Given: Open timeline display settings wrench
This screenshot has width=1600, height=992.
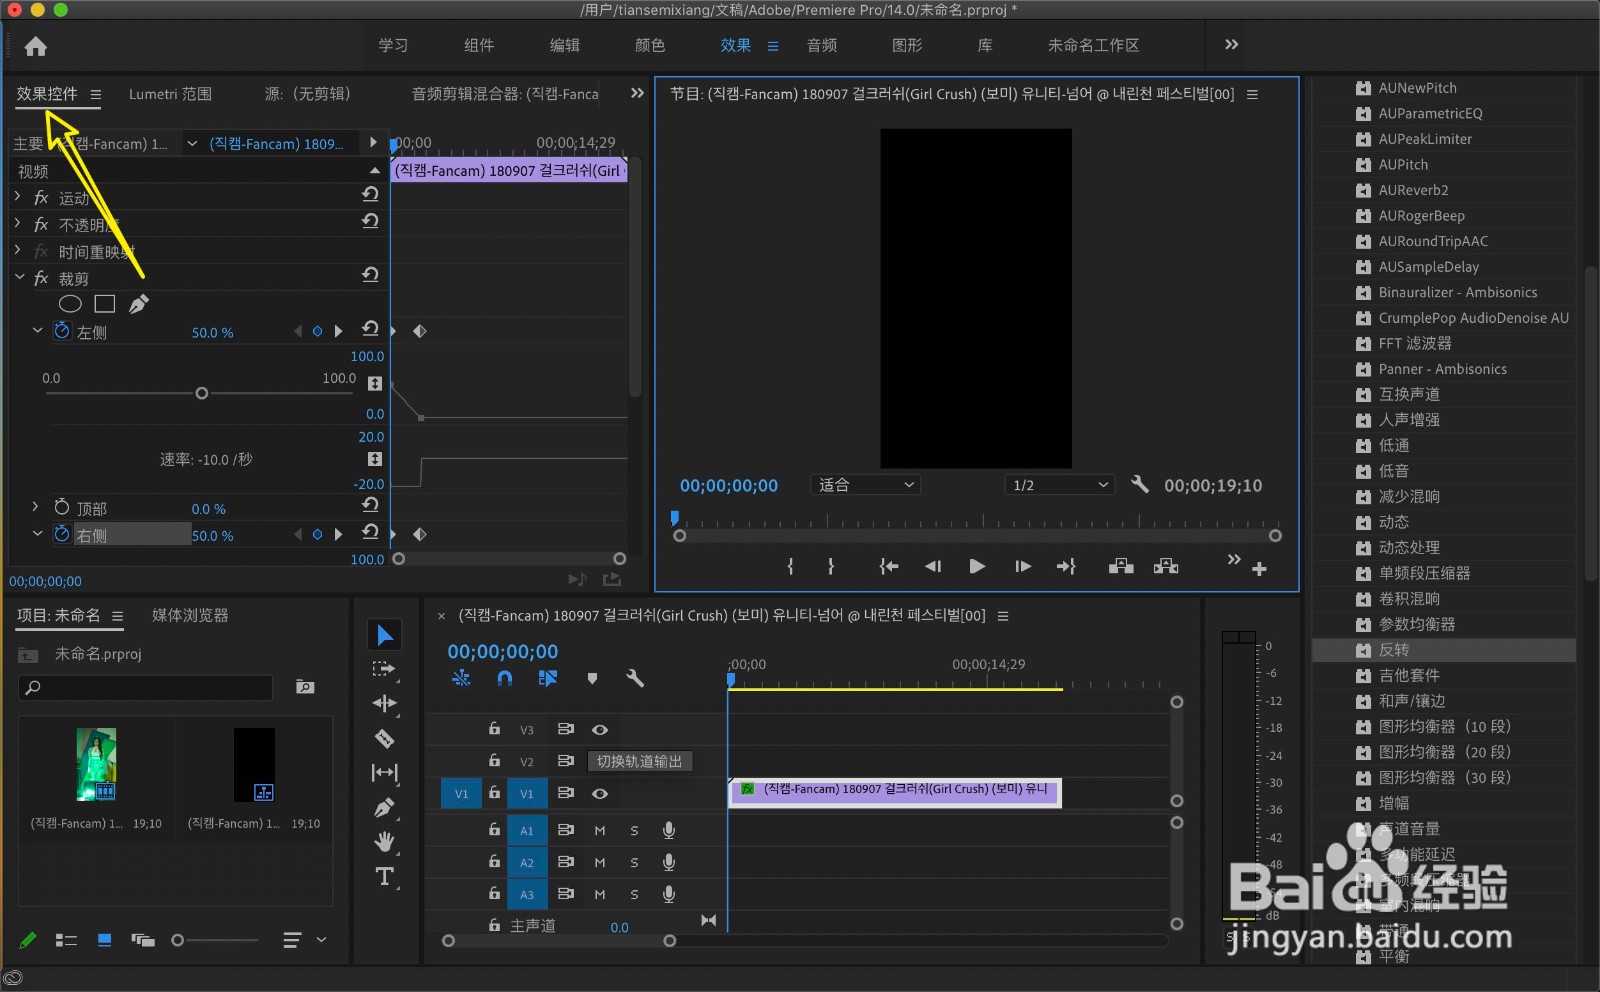Looking at the screenshot, I should click(x=635, y=678).
